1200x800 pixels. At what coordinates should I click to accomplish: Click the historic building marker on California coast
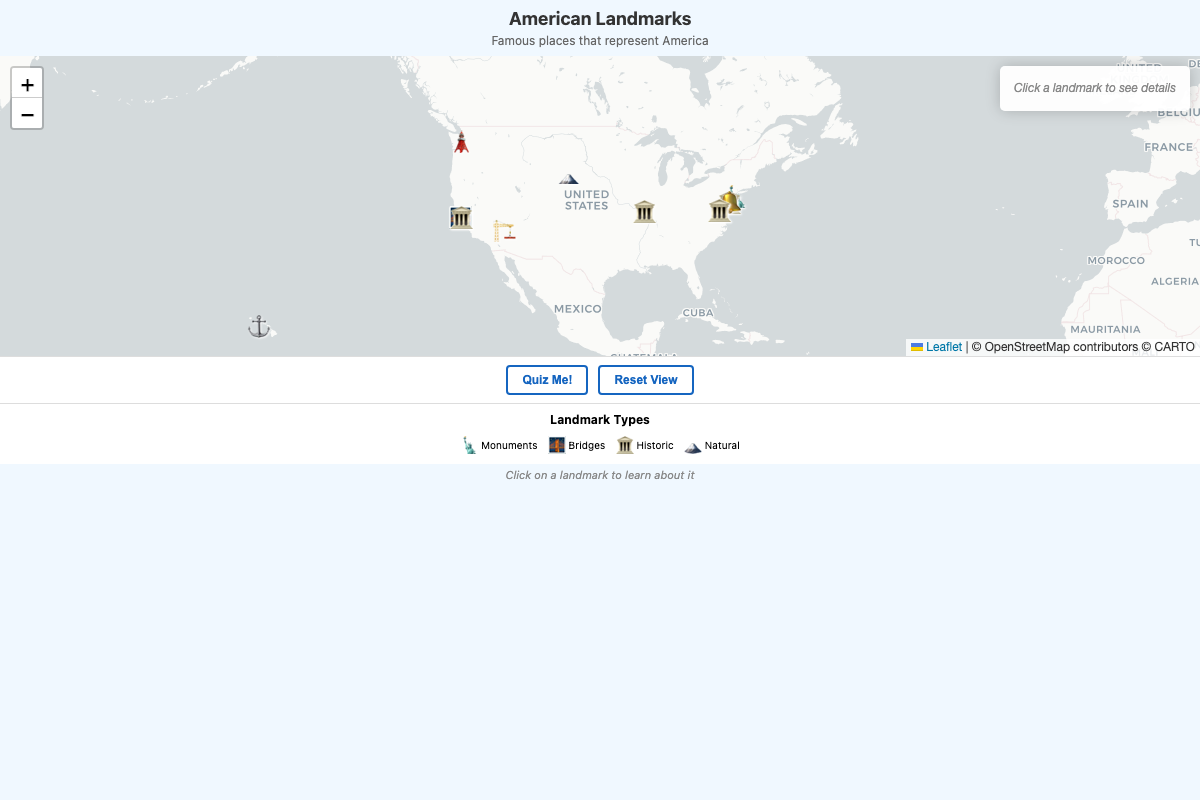click(x=460, y=218)
